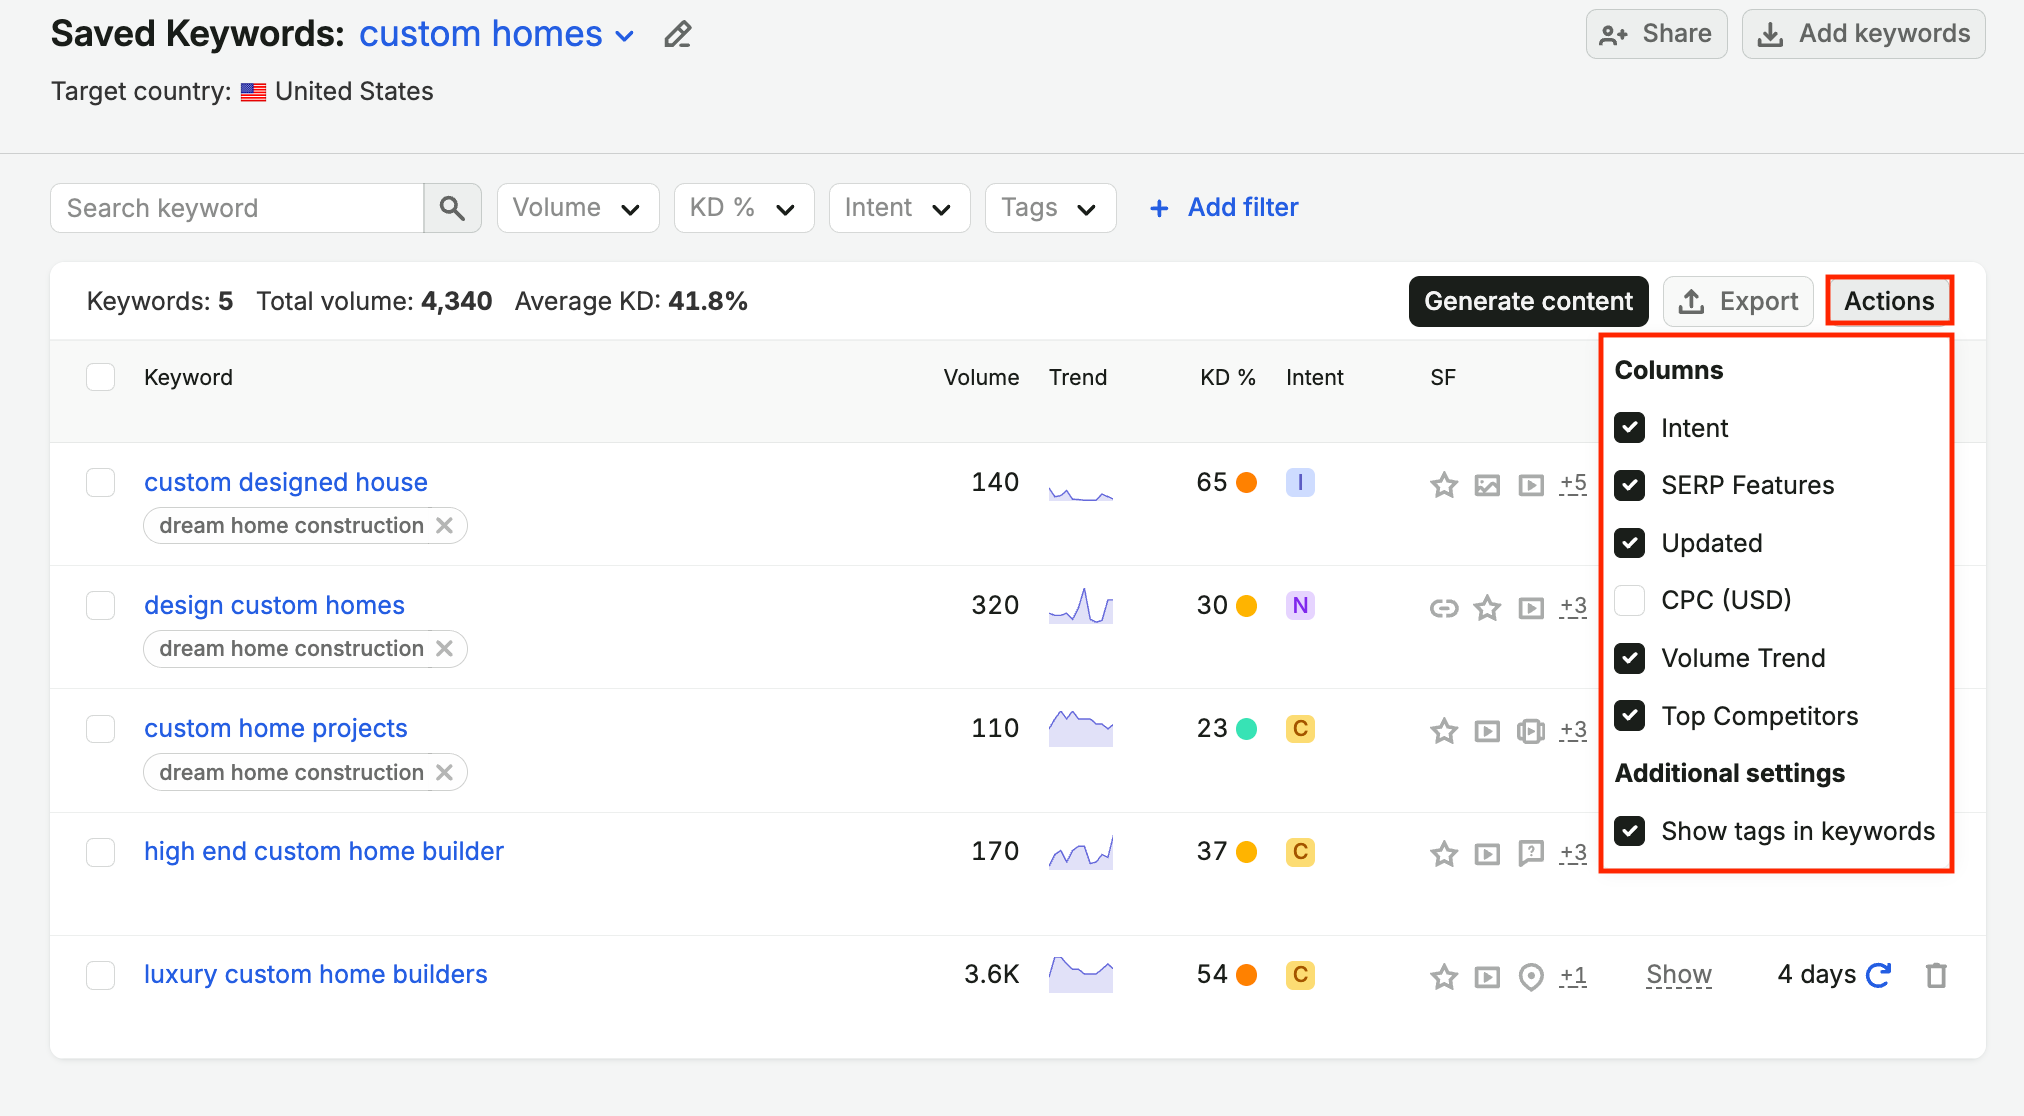Click local pack icon in luxury builders row

coord(1531,976)
